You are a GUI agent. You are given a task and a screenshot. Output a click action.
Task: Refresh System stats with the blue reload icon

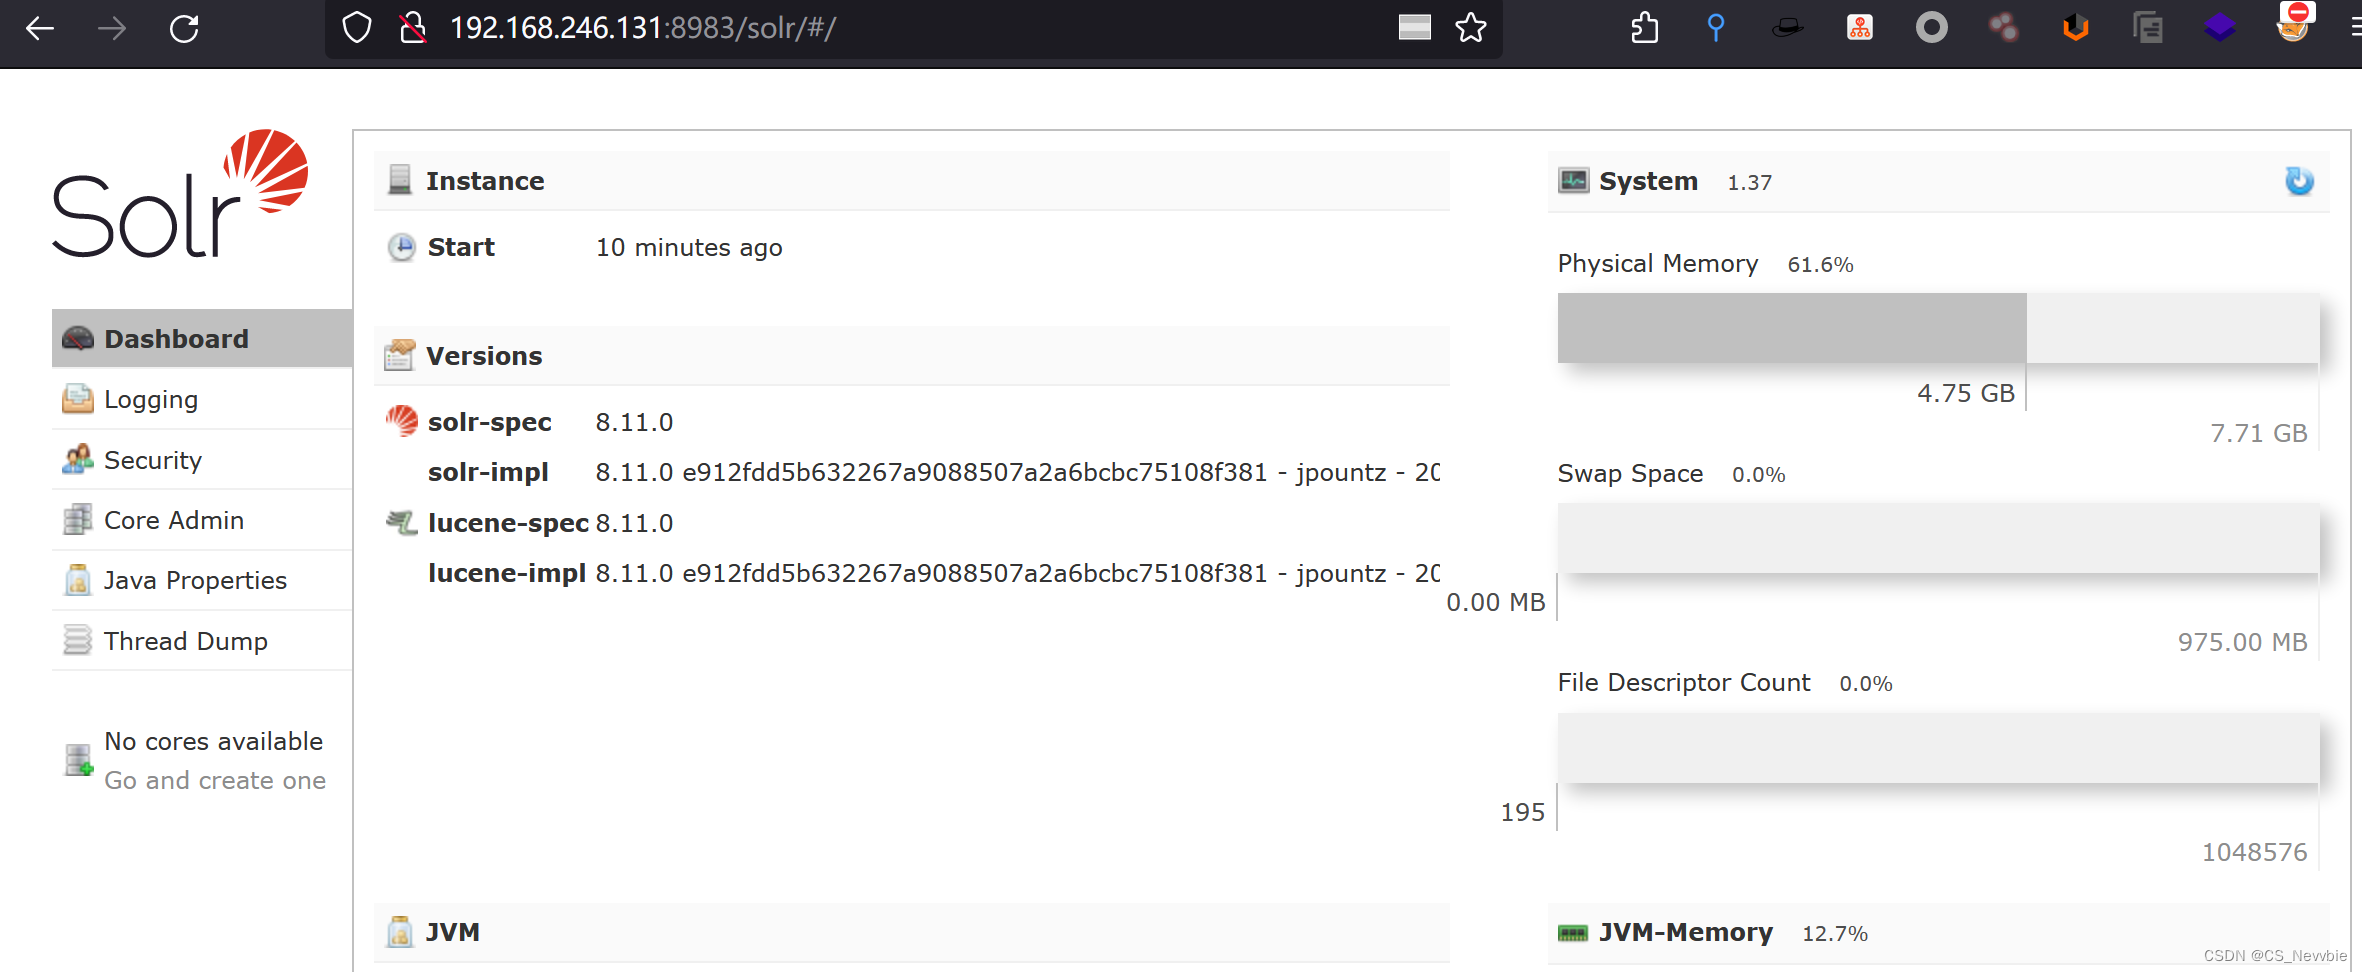tap(2299, 181)
